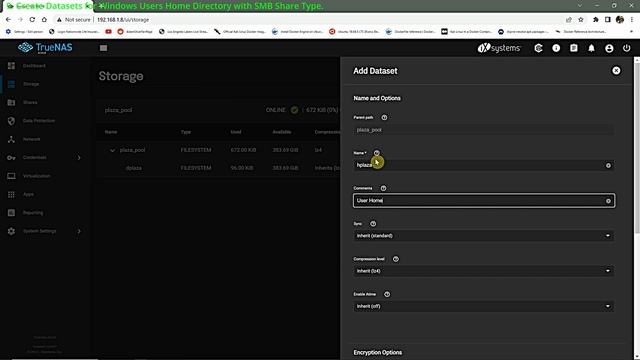Show help for Parent path

click(384, 118)
